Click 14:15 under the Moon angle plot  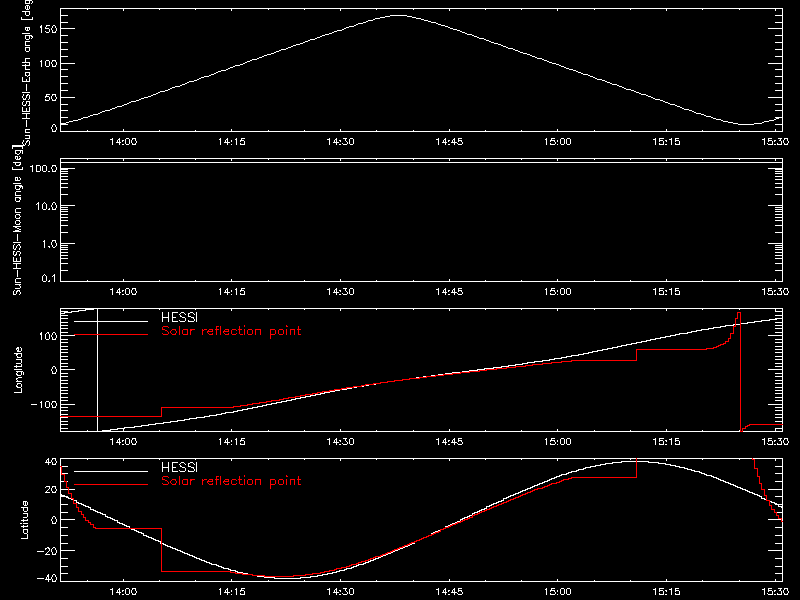pyautogui.click(x=232, y=292)
